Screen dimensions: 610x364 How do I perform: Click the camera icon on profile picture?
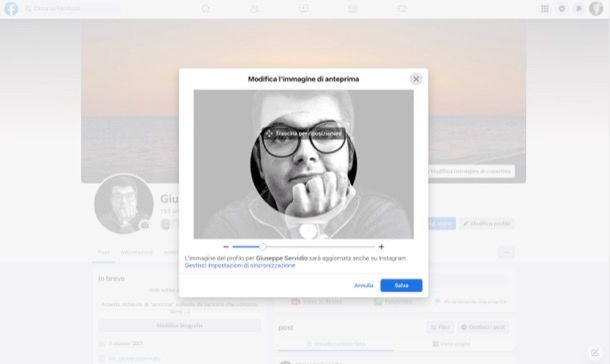click(145, 225)
